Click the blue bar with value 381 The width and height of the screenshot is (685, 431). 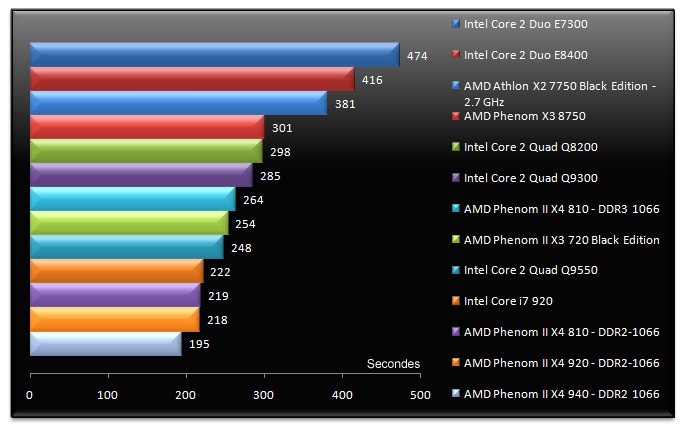click(179, 103)
